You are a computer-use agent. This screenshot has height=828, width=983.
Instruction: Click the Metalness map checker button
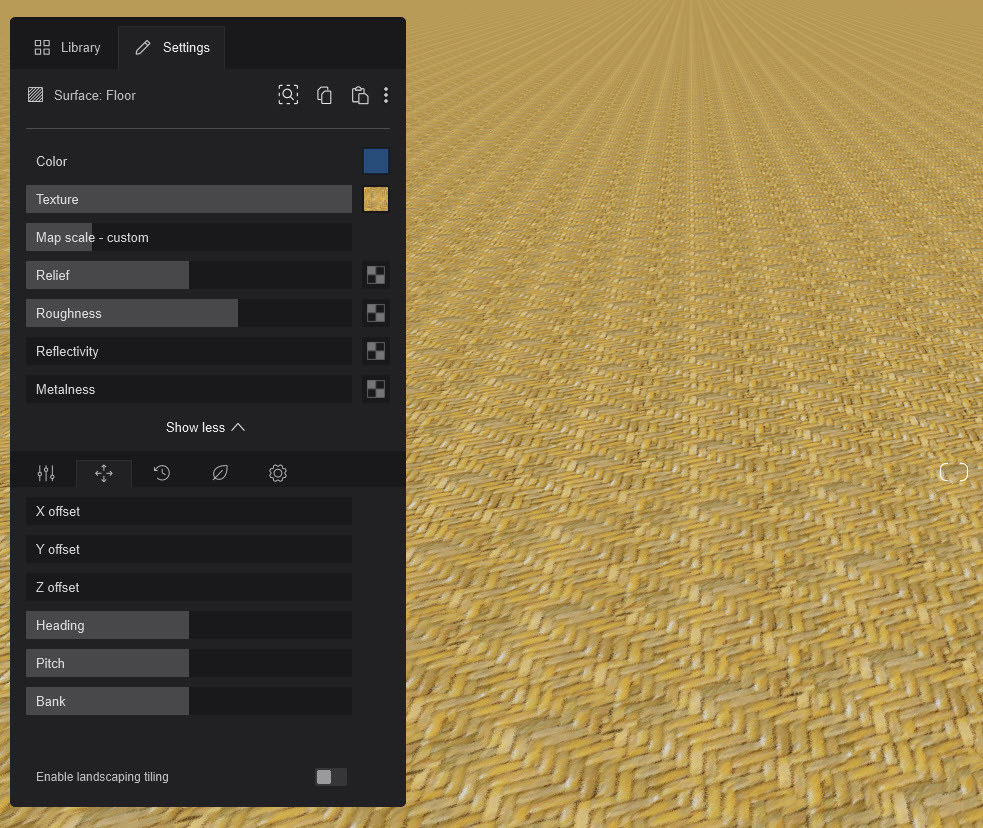pos(376,389)
